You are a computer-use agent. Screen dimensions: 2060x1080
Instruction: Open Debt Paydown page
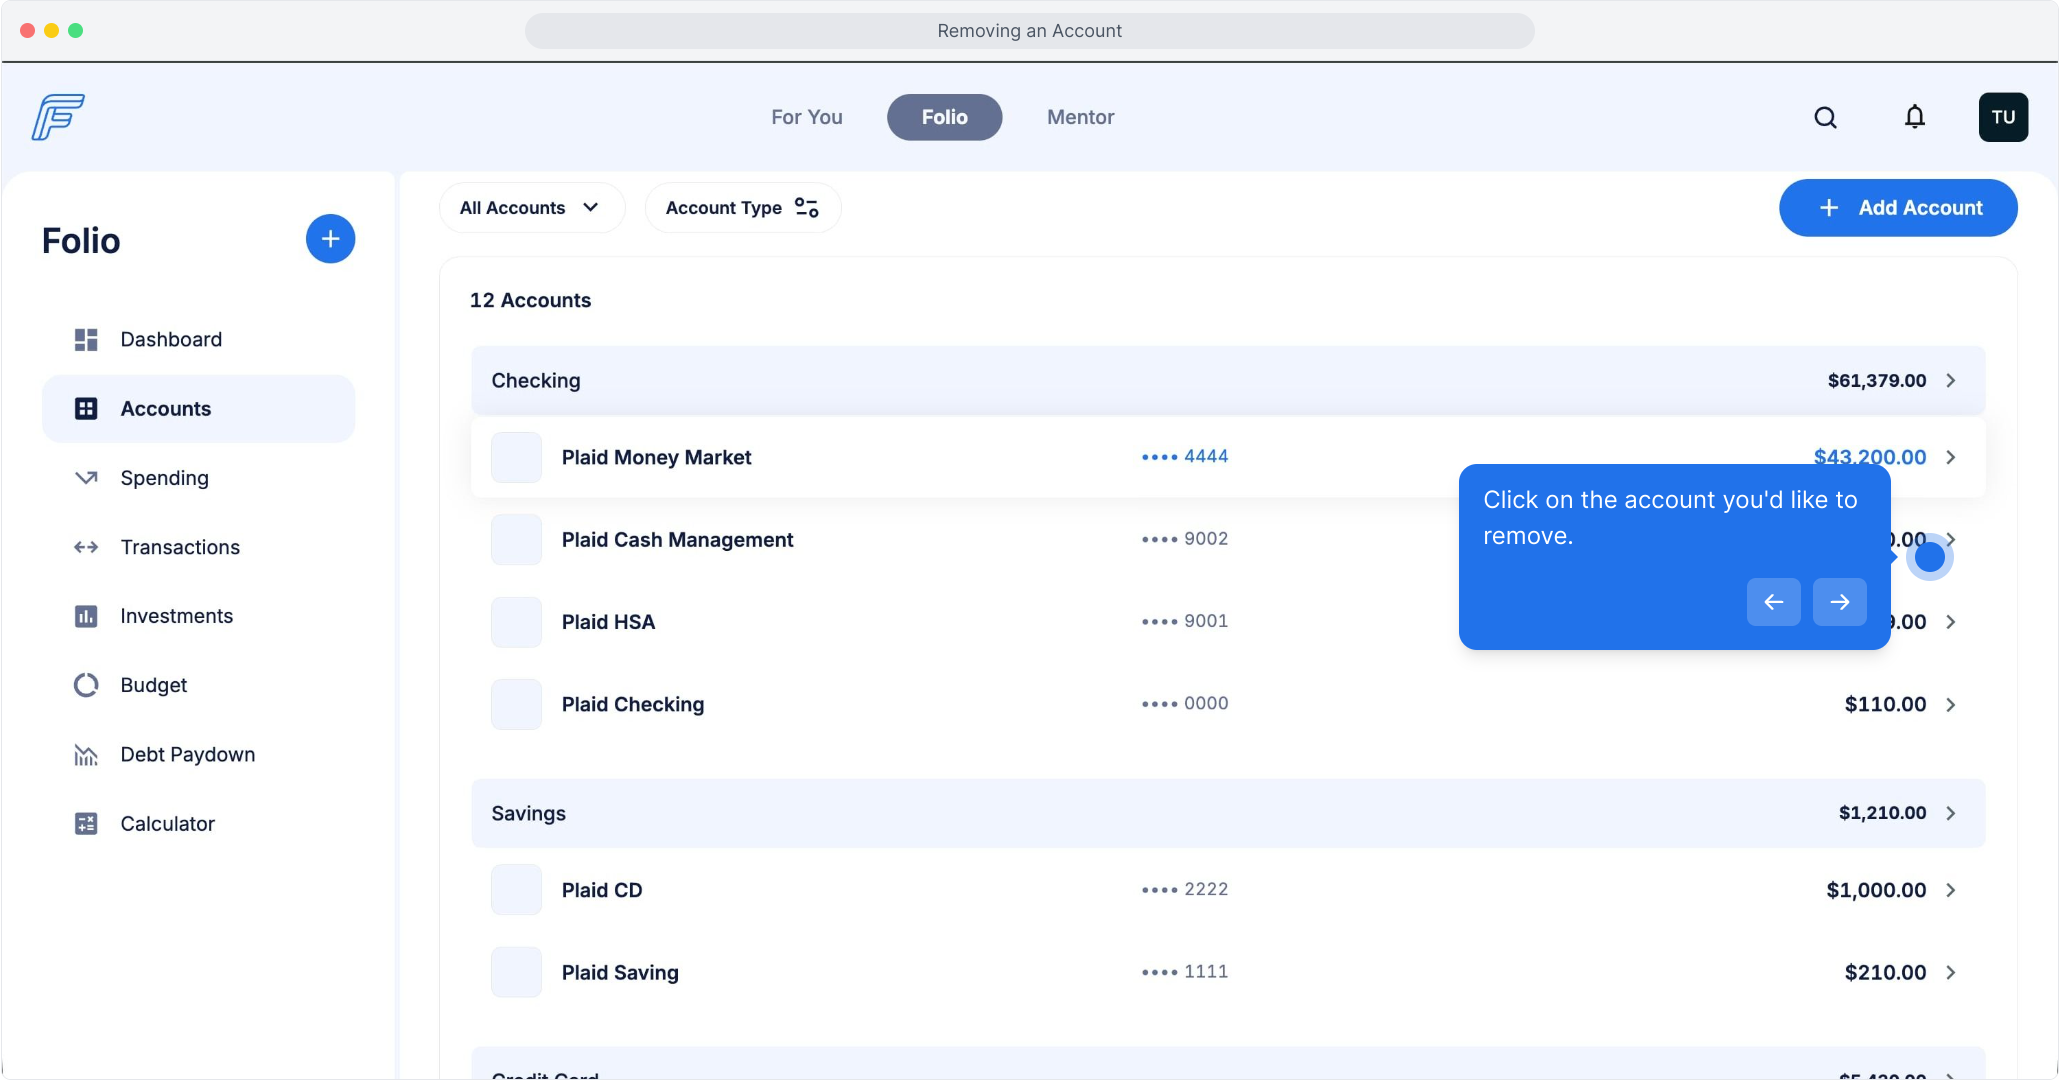(x=187, y=755)
